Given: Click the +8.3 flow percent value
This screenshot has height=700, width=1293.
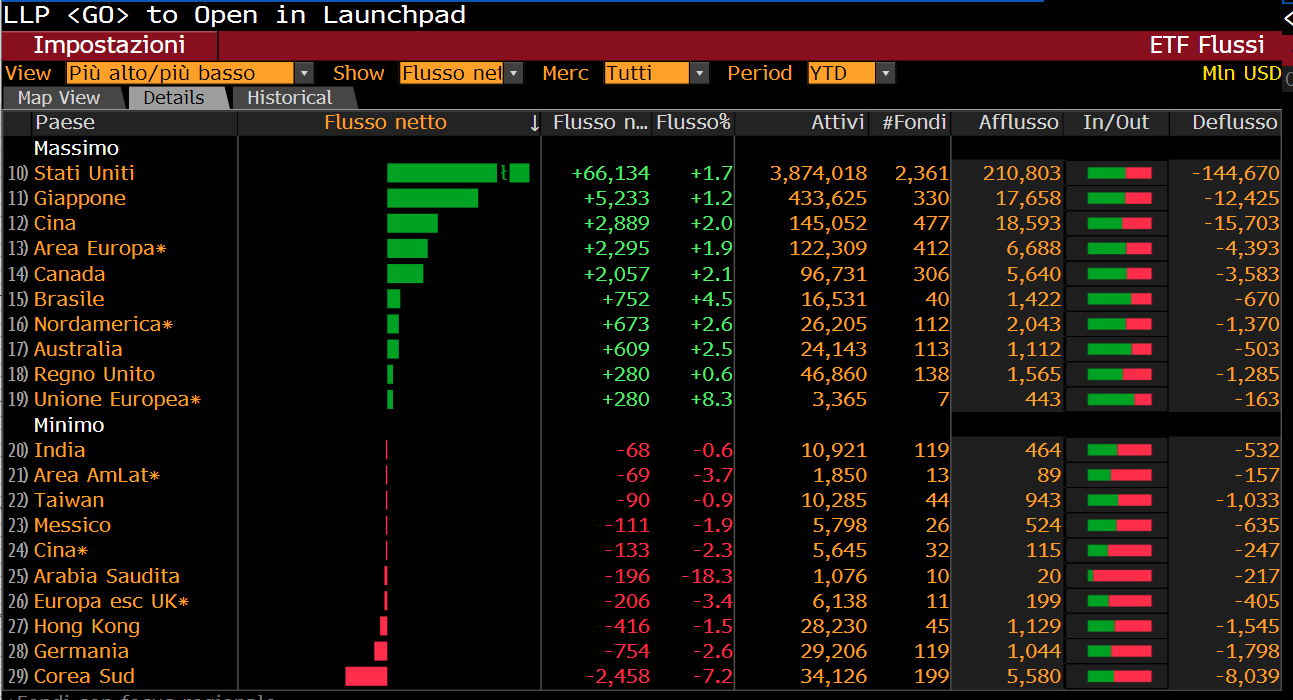Looking at the screenshot, I should click(x=711, y=399).
